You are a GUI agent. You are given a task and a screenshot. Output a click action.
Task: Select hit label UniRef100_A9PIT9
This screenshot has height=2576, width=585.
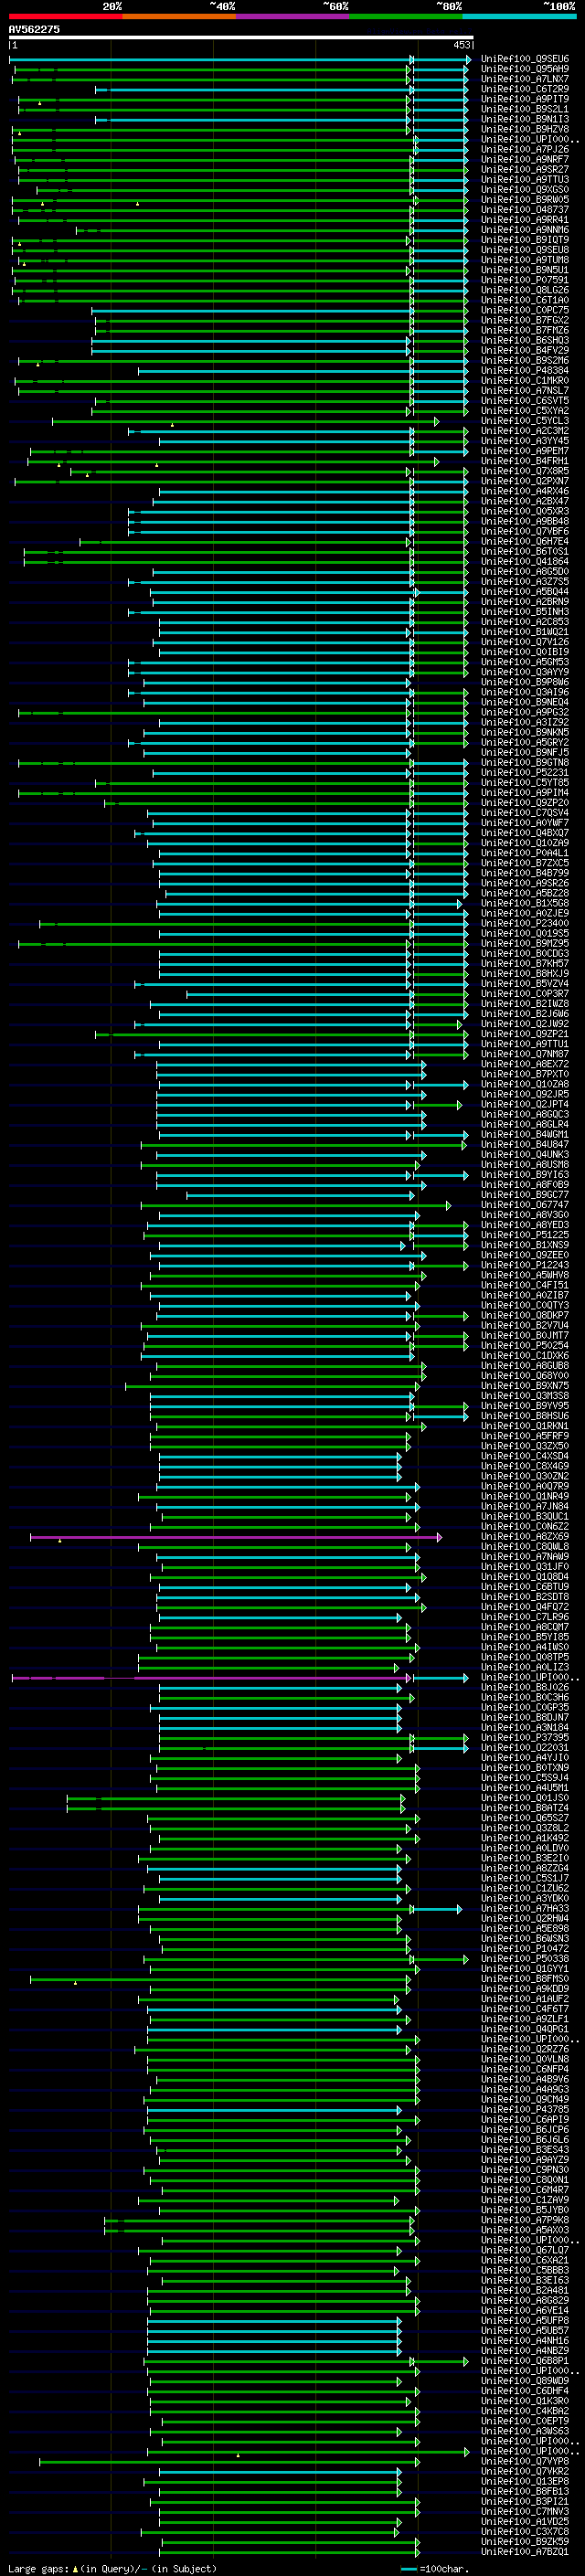(x=525, y=99)
